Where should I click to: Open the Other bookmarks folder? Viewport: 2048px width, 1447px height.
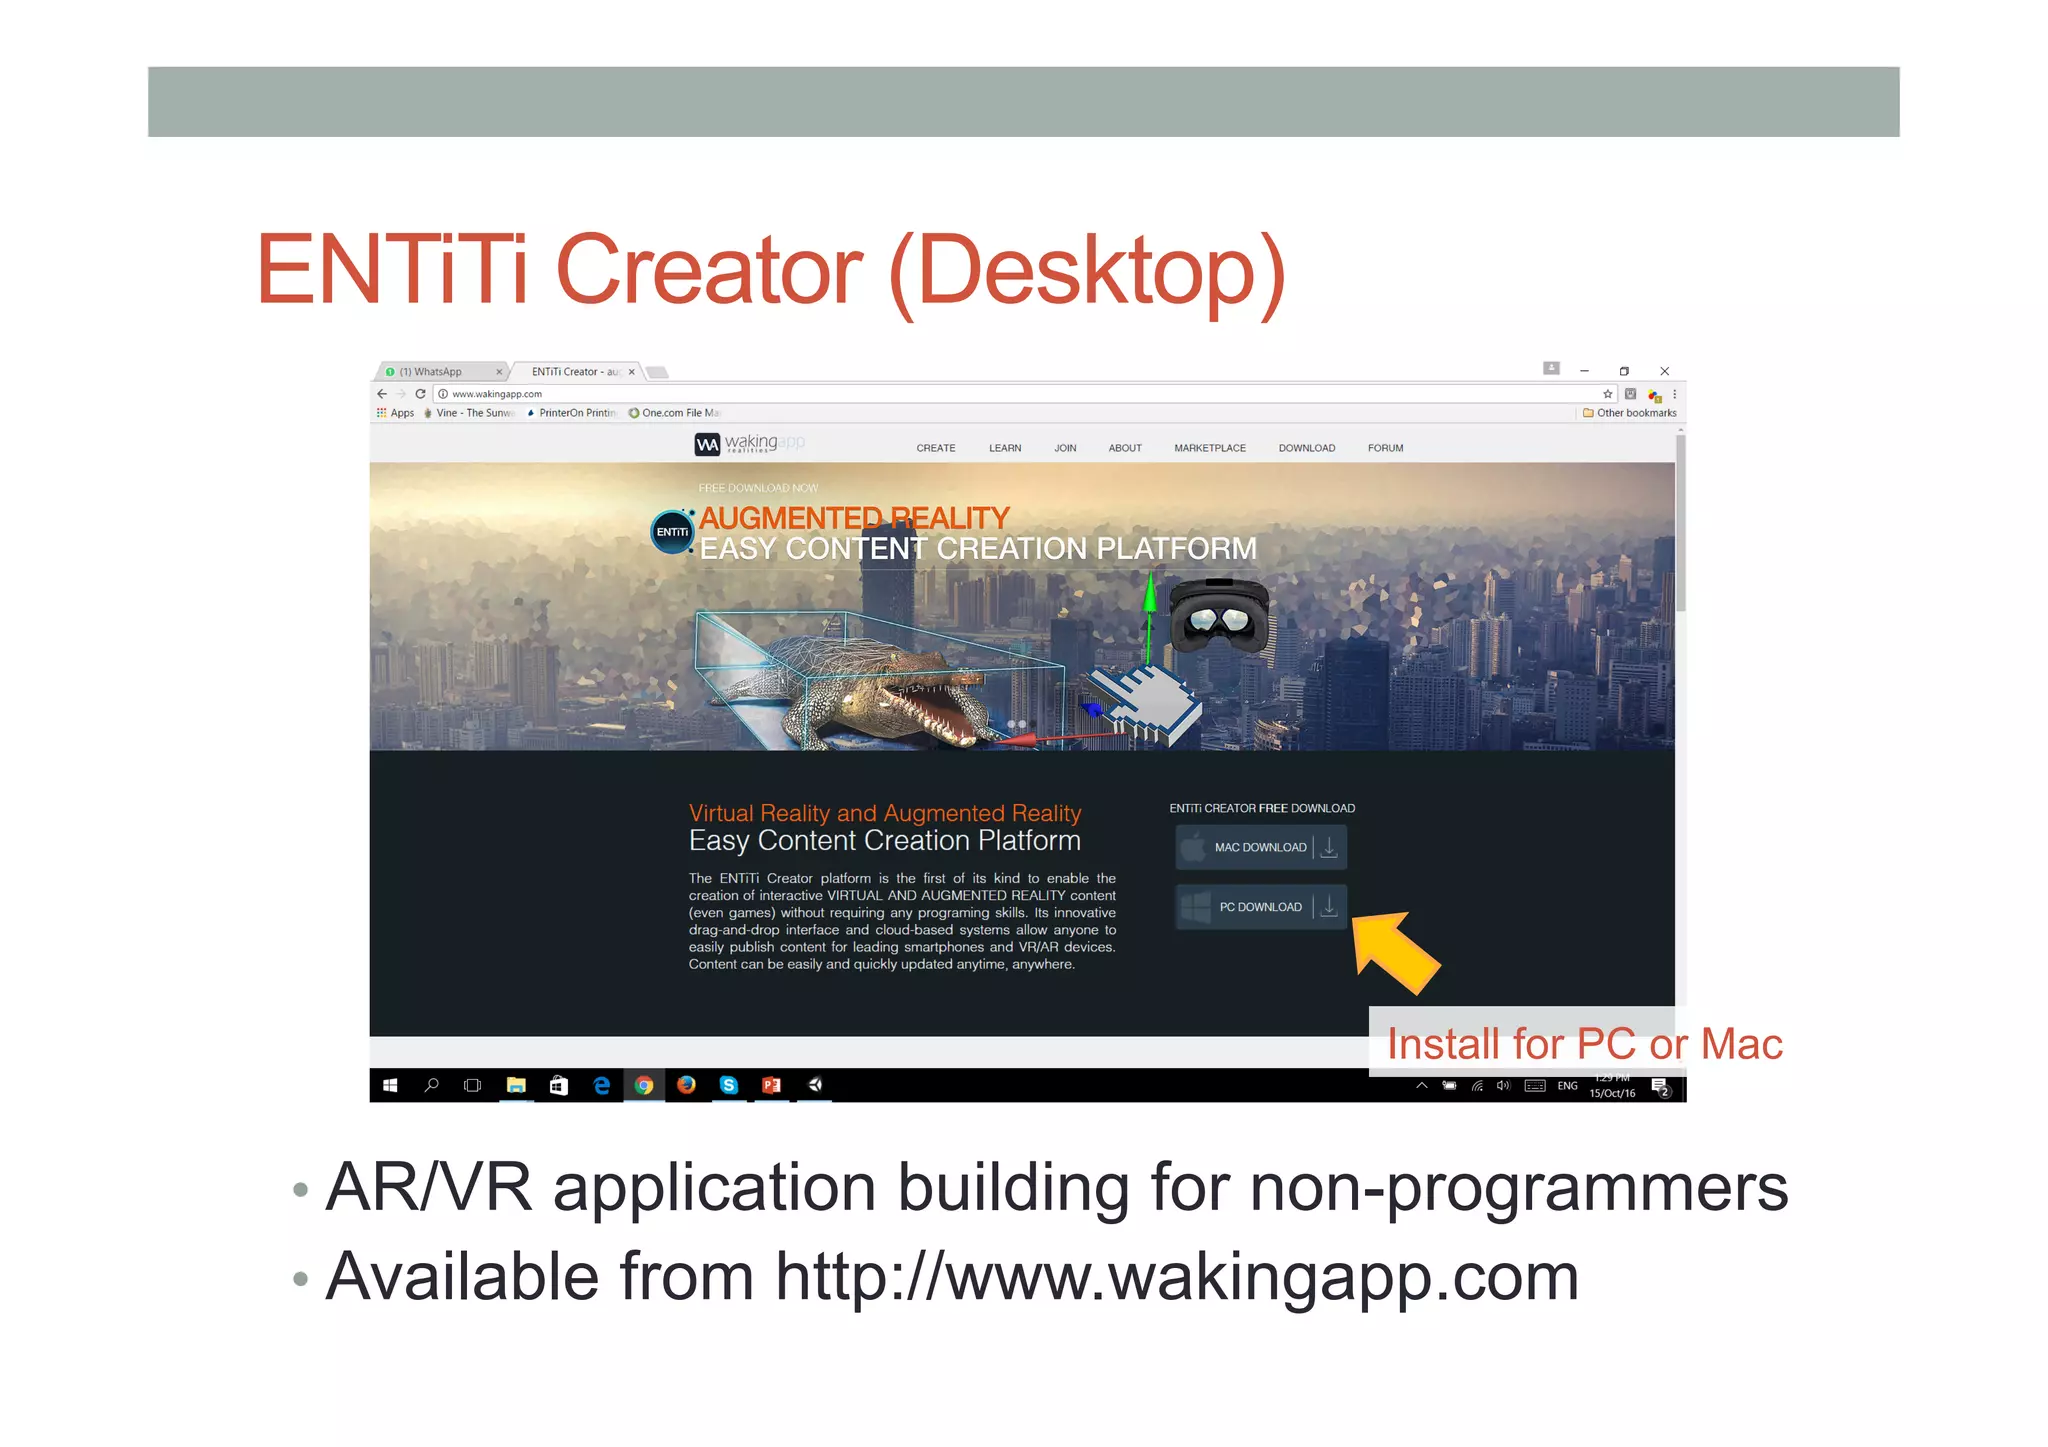(1629, 413)
